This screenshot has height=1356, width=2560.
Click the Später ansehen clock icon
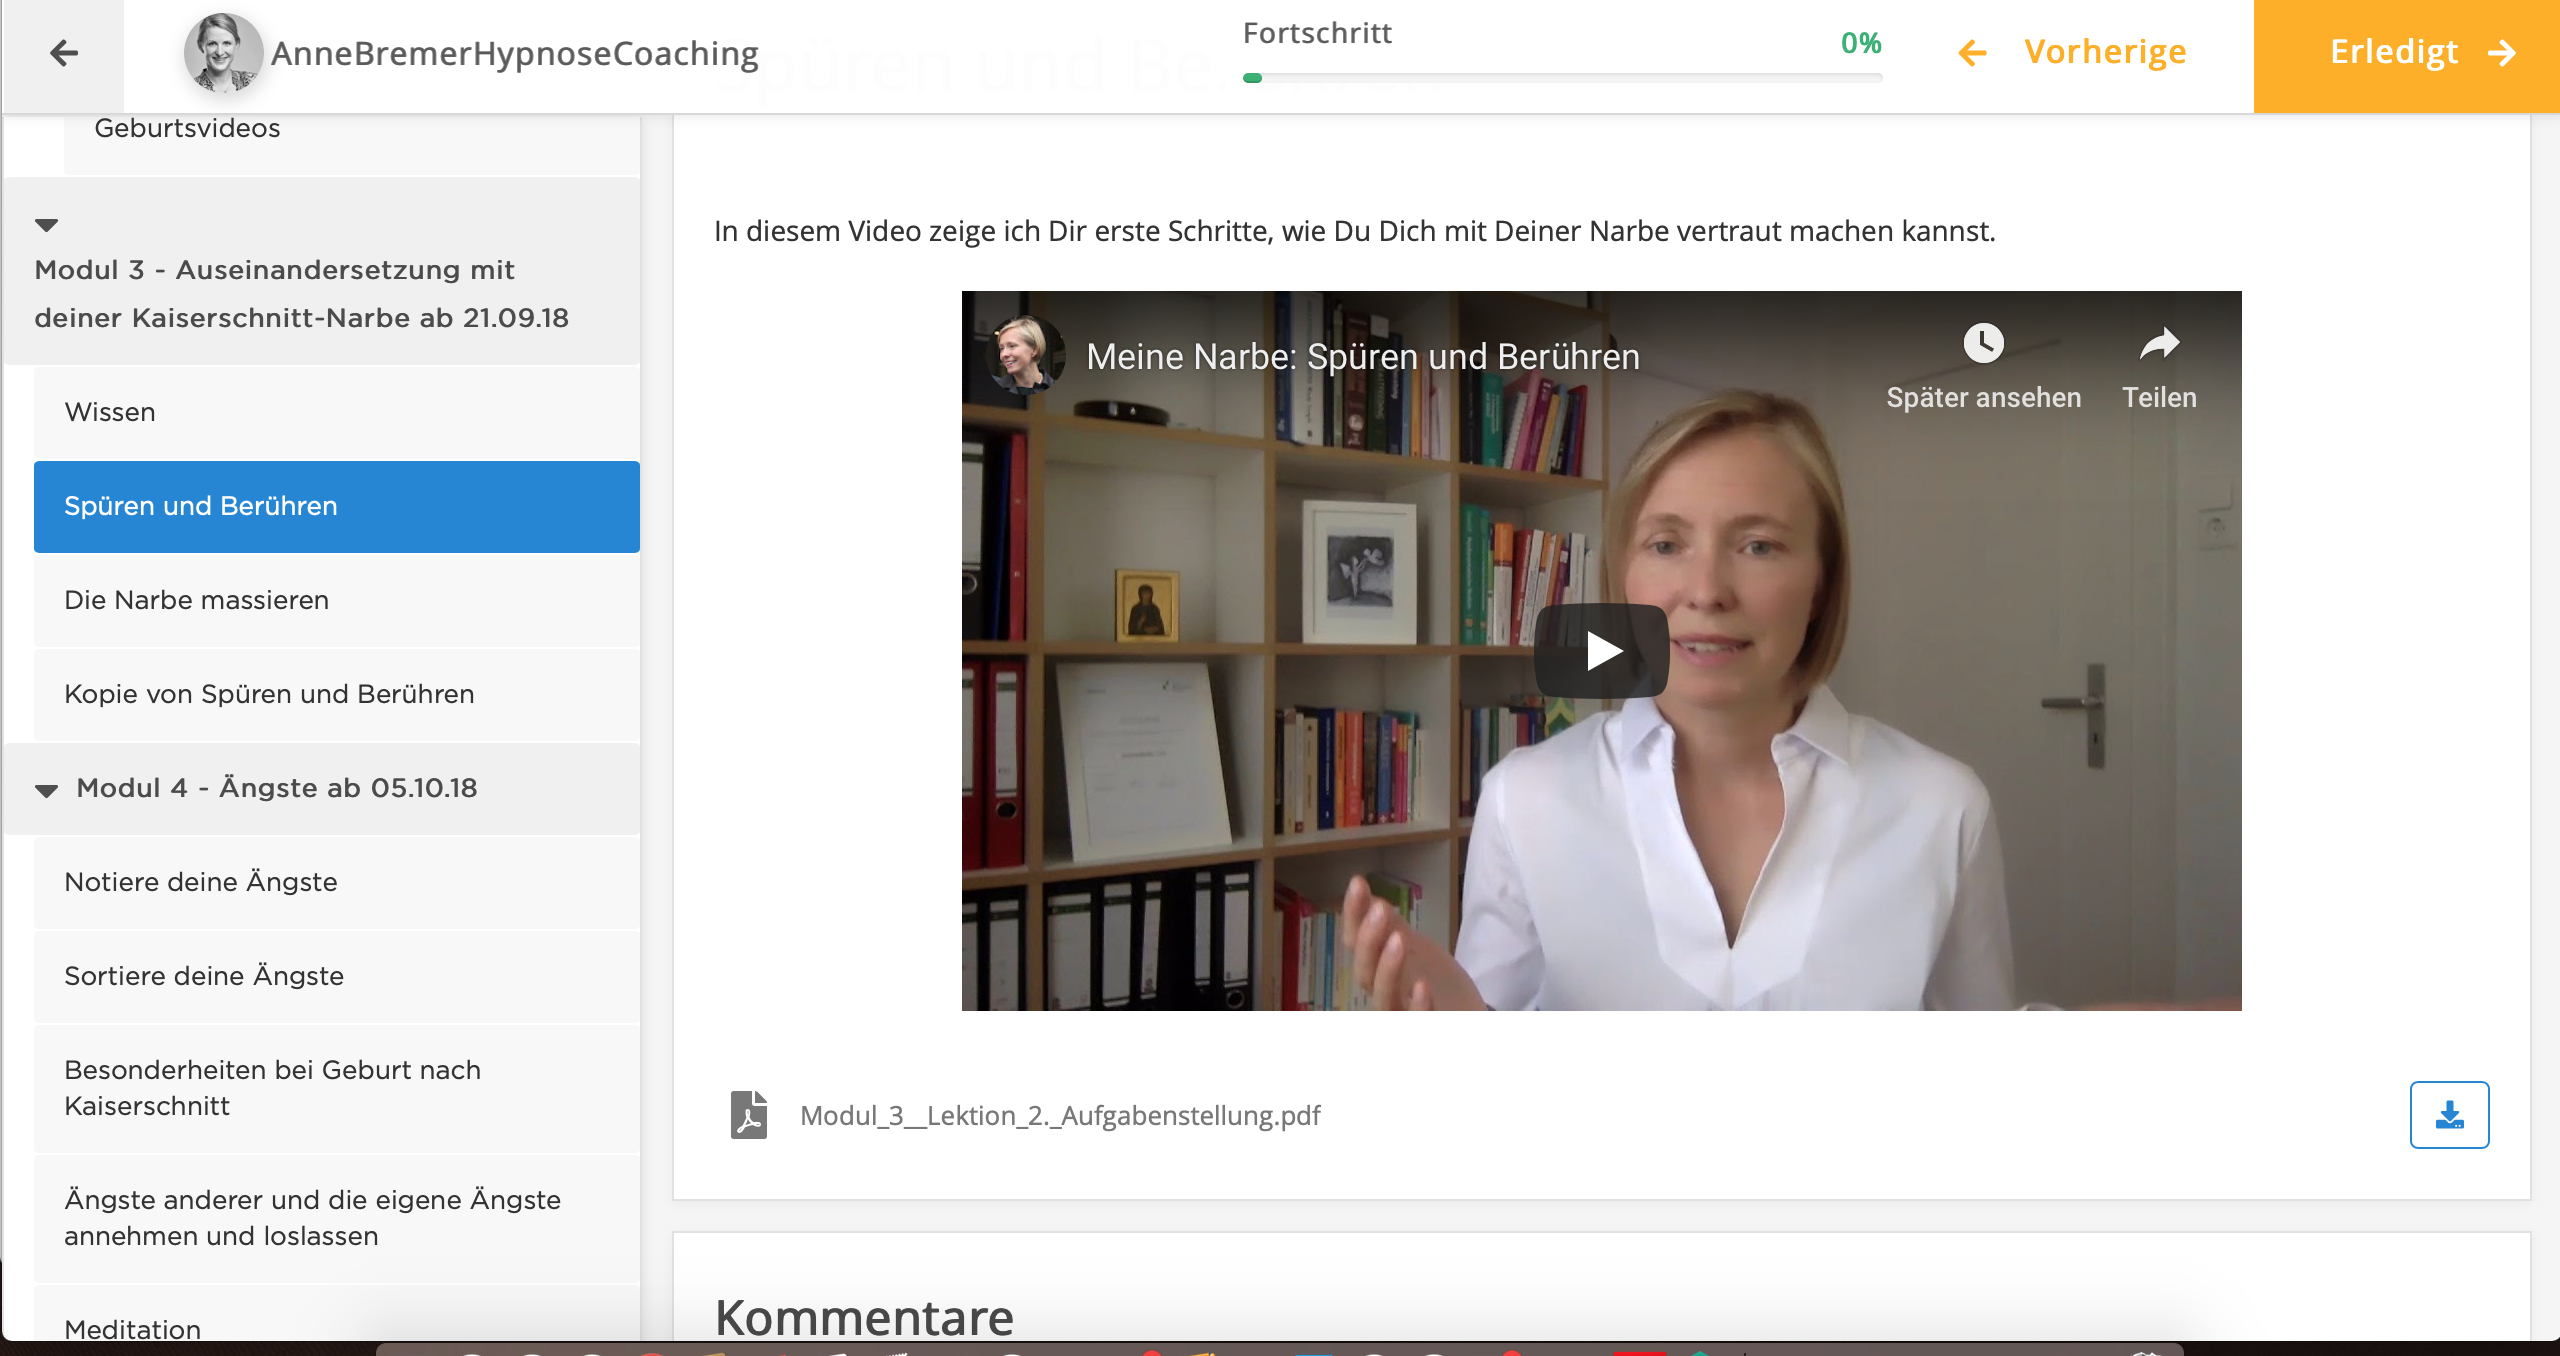click(x=1983, y=344)
